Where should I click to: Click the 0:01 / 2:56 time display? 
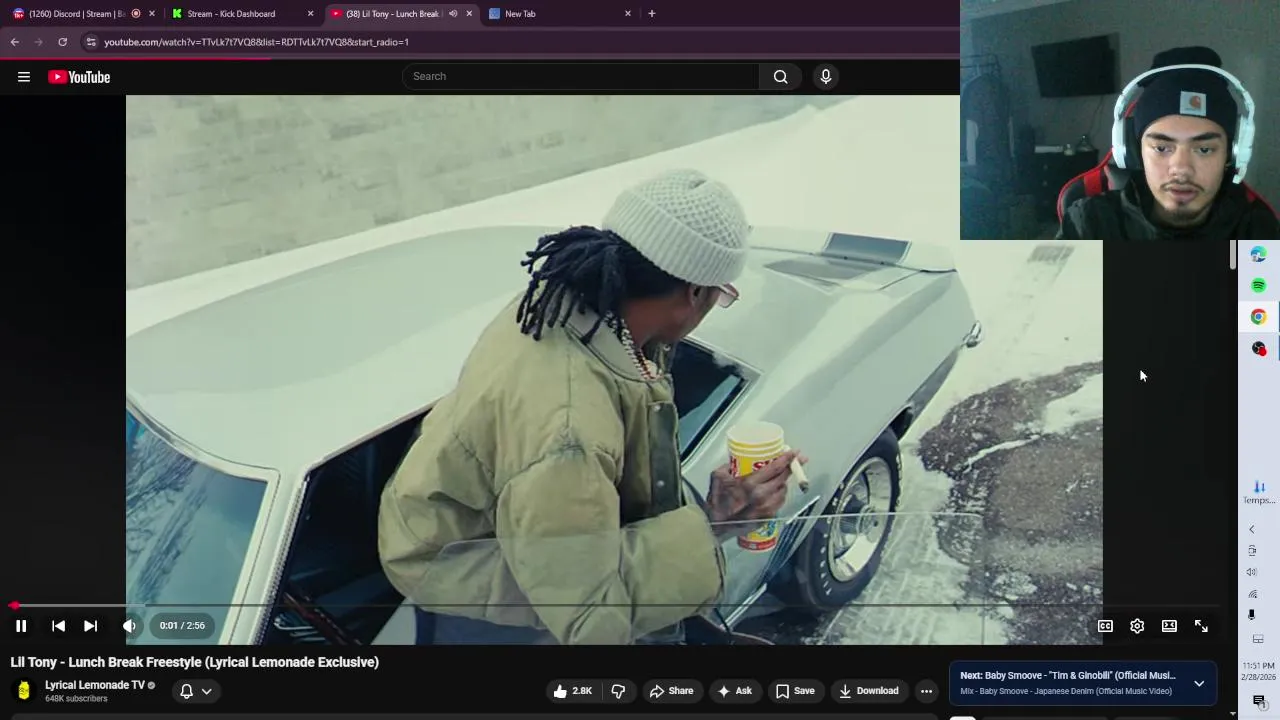coord(182,626)
